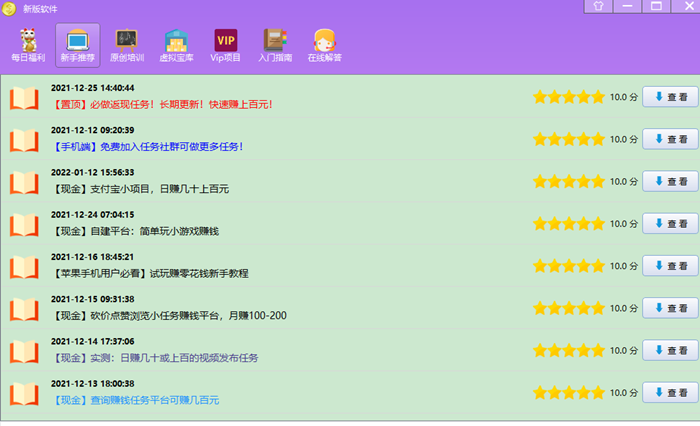Click 查看 button for 试玩赚零花钱新手教程 row

(671, 266)
